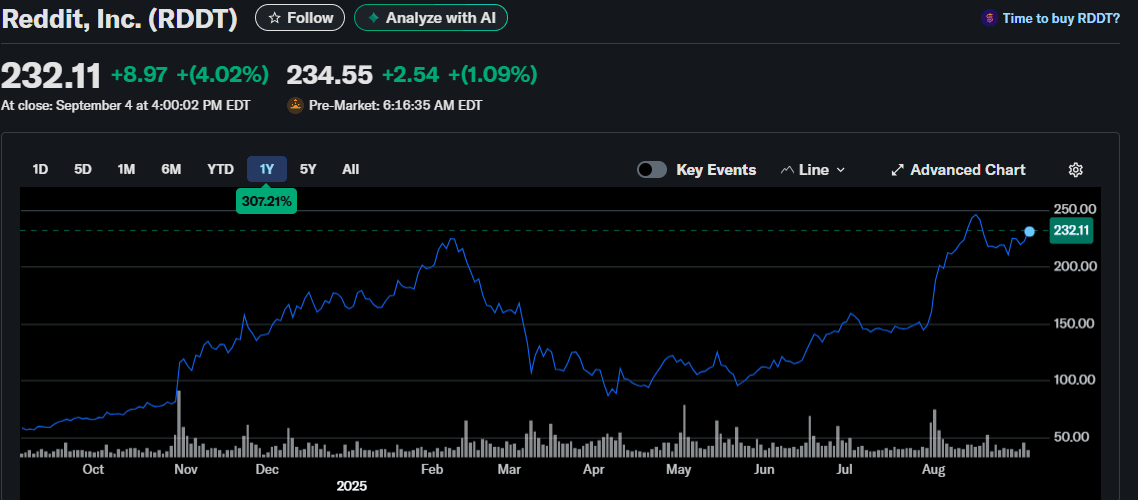Click the sparkle icon in Analyze with AI

[373, 18]
